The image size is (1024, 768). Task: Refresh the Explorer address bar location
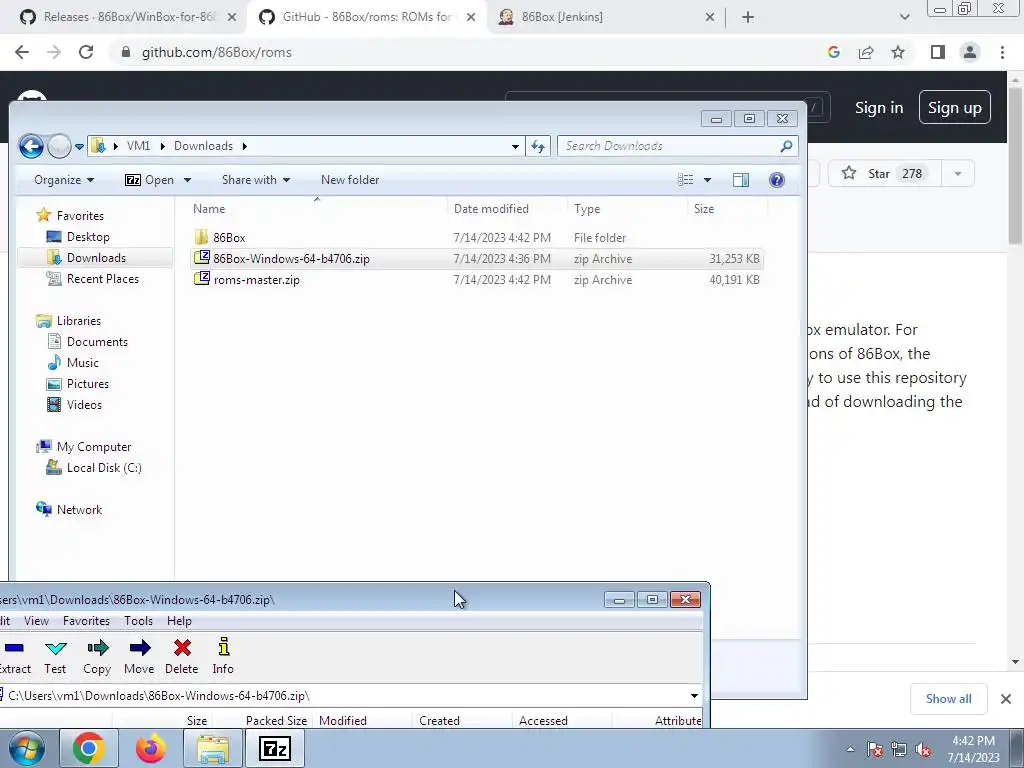click(x=538, y=146)
